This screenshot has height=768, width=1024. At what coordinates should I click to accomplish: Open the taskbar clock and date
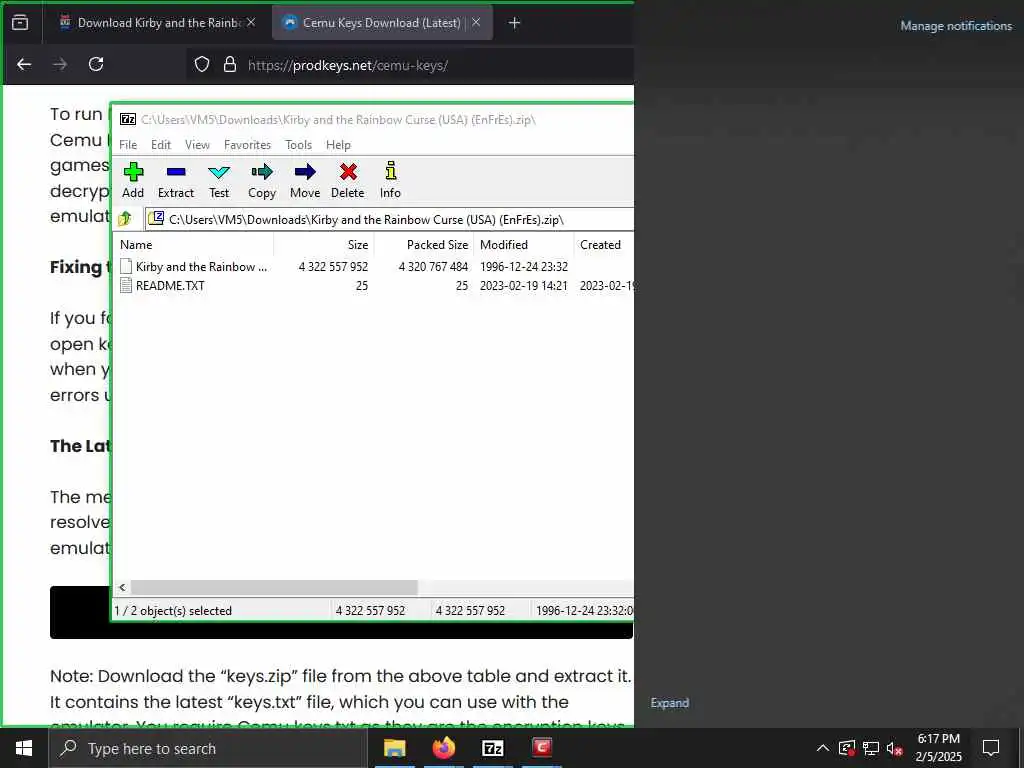click(938, 748)
